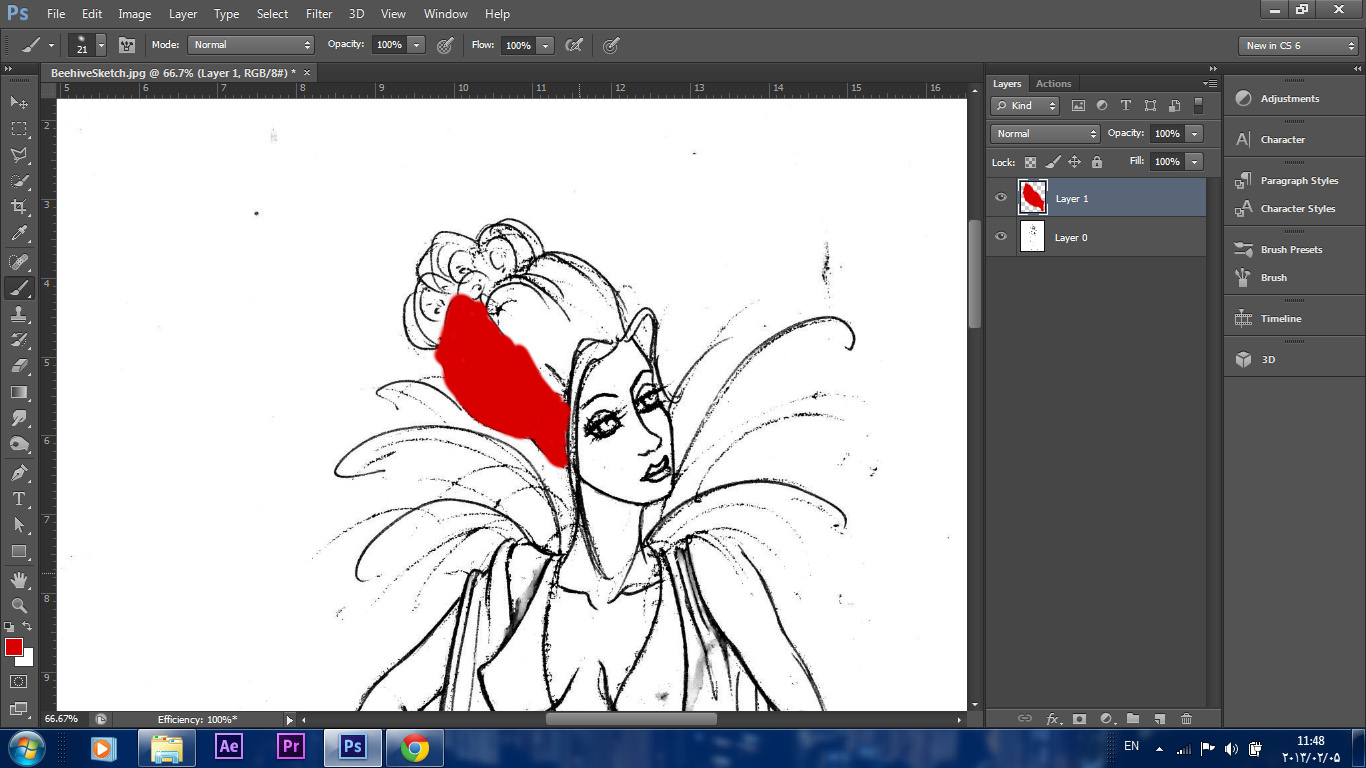Viewport: 1366px width, 768px height.
Task: Open the 3D panel
Action: coord(1268,359)
